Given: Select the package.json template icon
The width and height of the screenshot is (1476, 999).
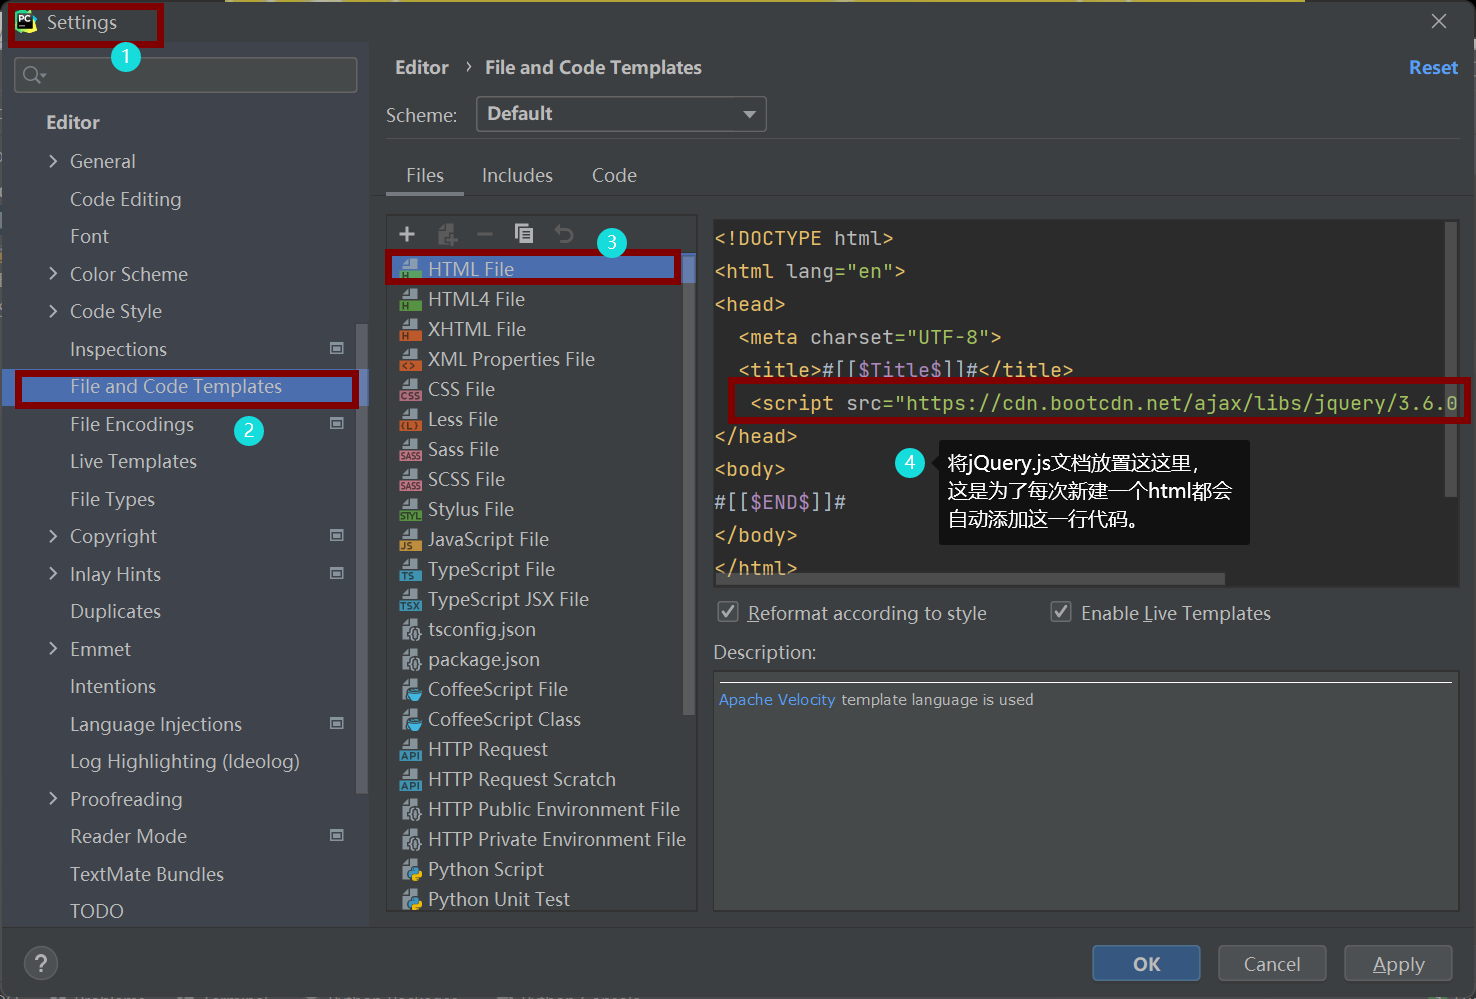Looking at the screenshot, I should [410, 660].
